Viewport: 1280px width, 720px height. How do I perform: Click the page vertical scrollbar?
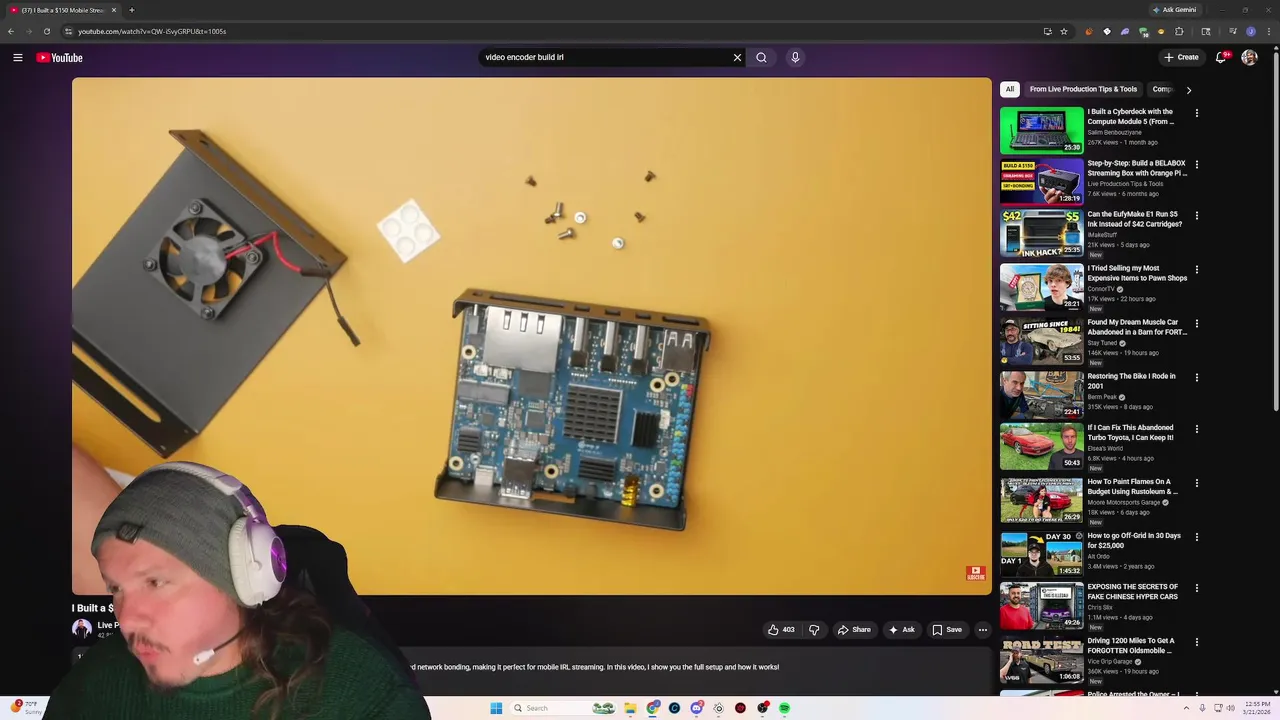[1276, 230]
